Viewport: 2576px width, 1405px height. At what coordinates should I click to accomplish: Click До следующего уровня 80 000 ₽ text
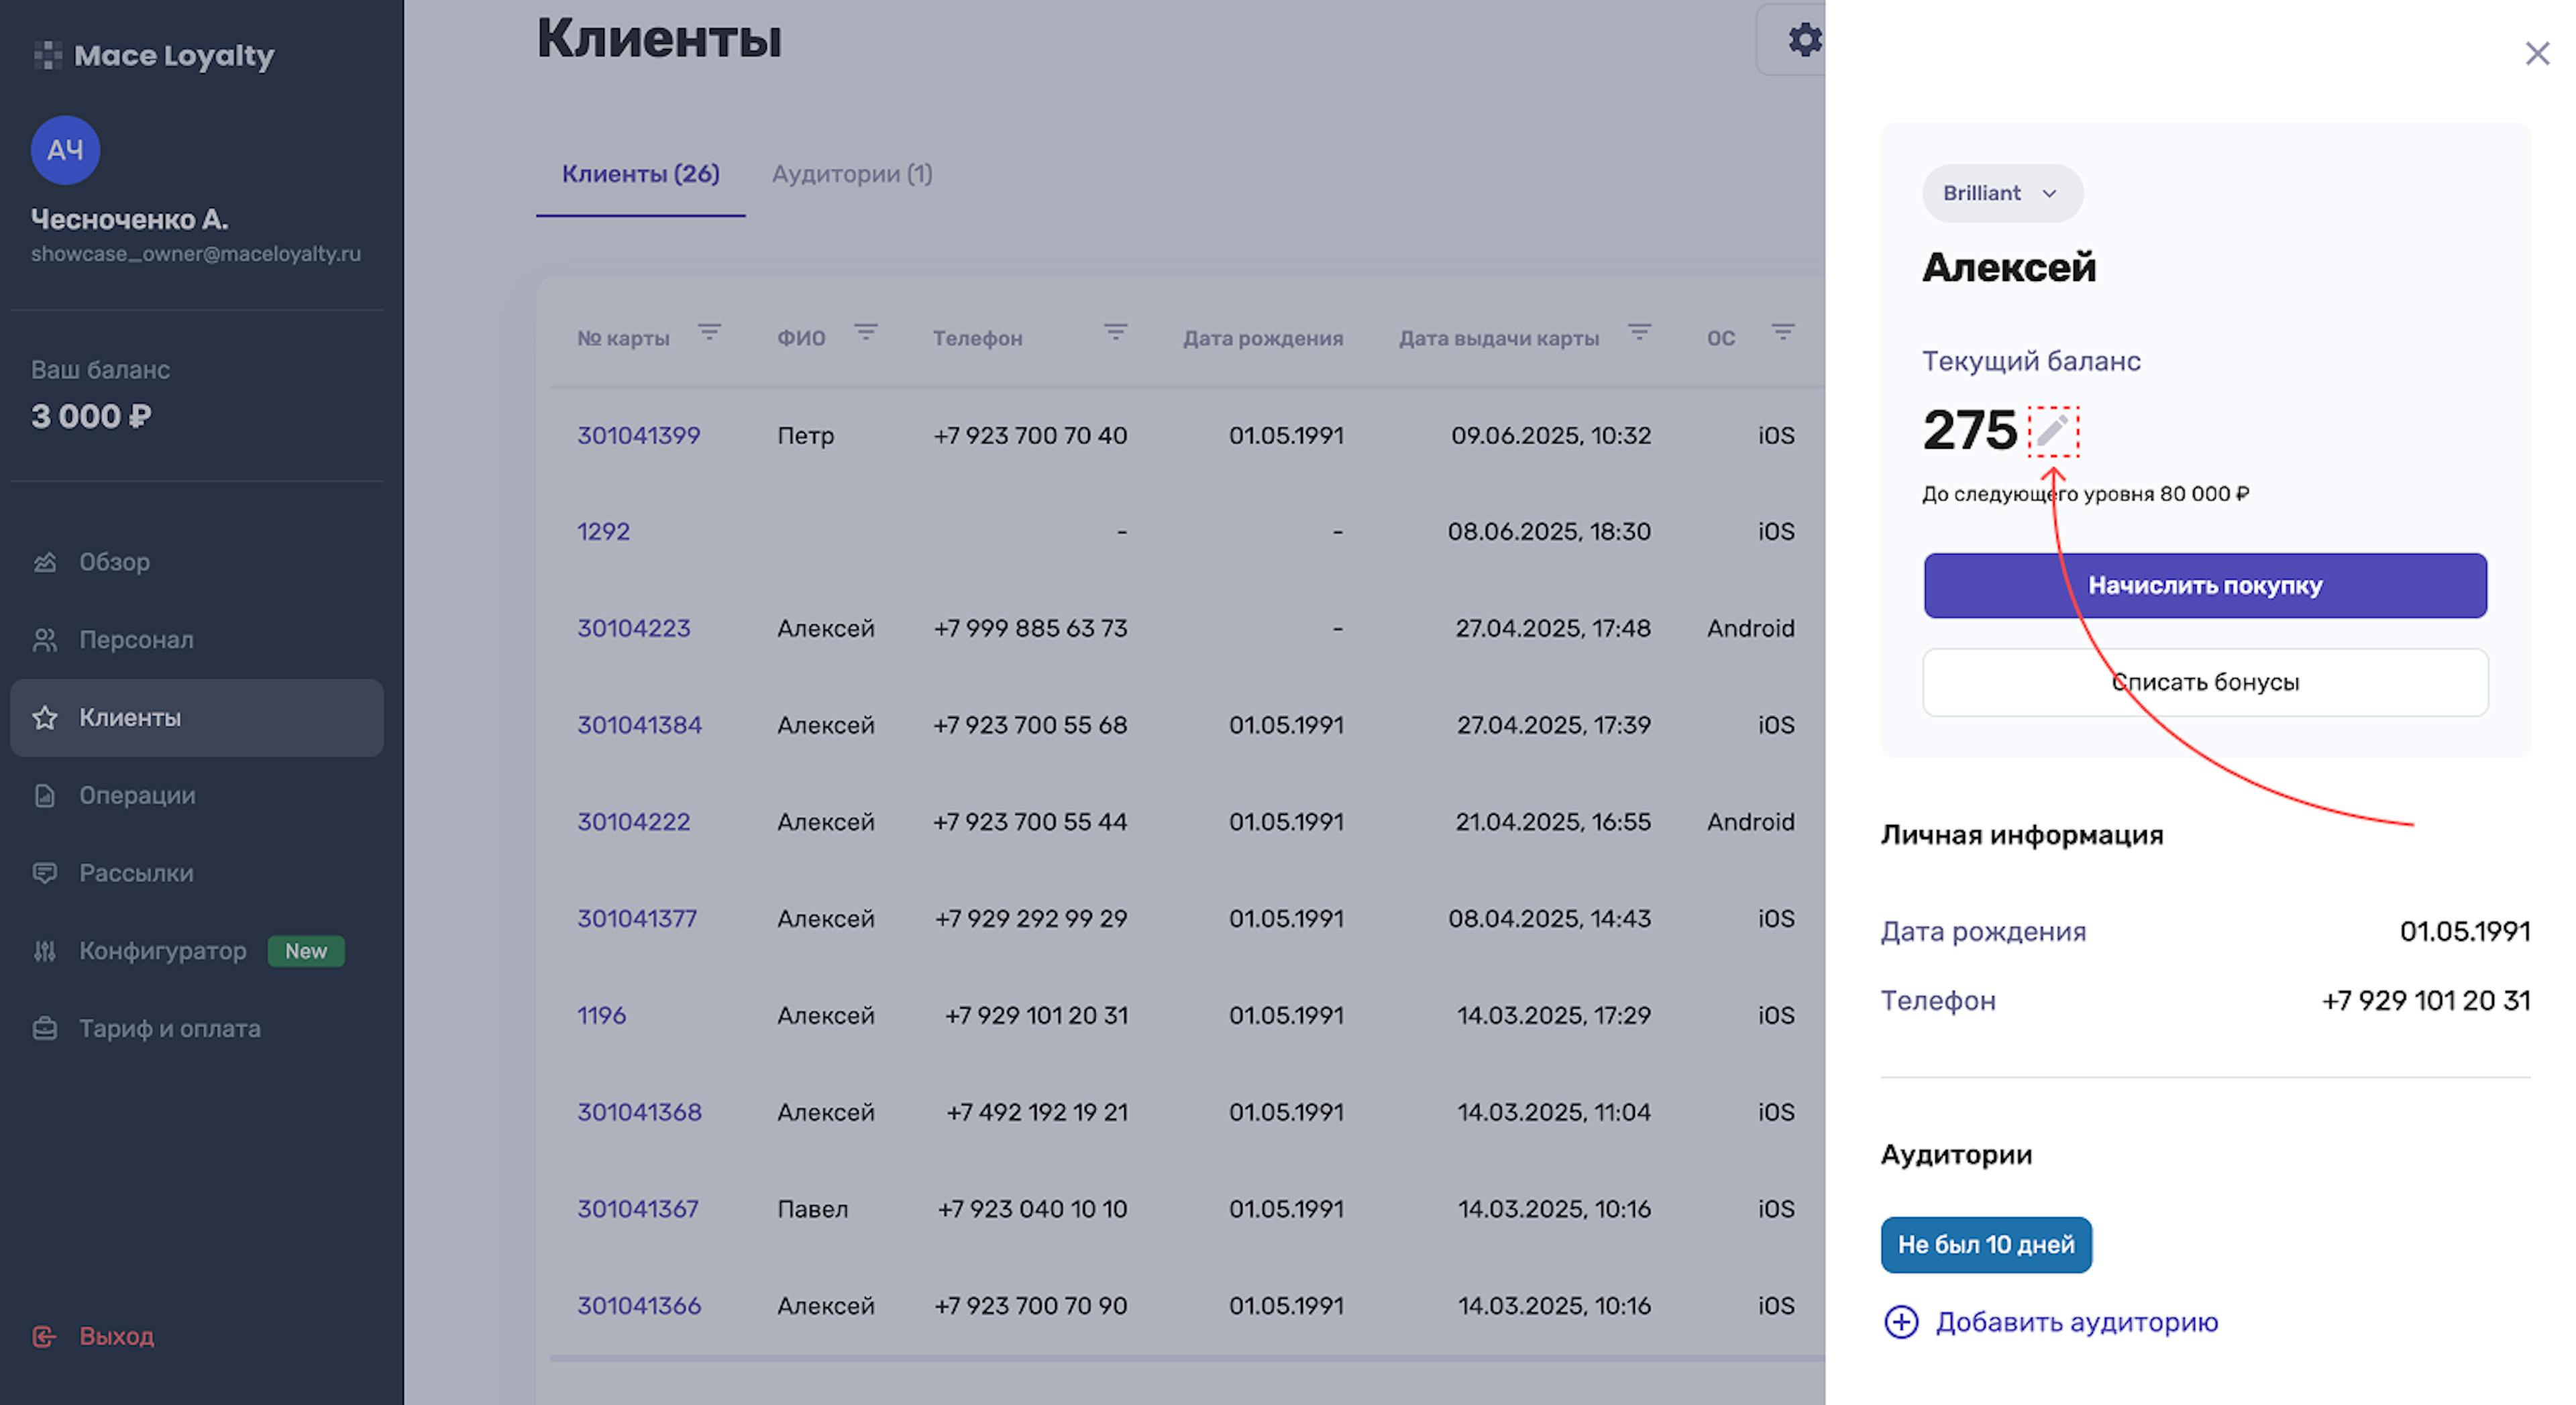point(2086,495)
